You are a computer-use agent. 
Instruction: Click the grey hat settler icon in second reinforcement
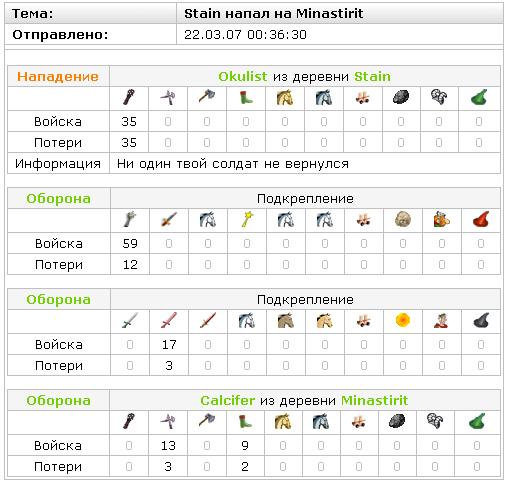pyautogui.click(x=481, y=320)
